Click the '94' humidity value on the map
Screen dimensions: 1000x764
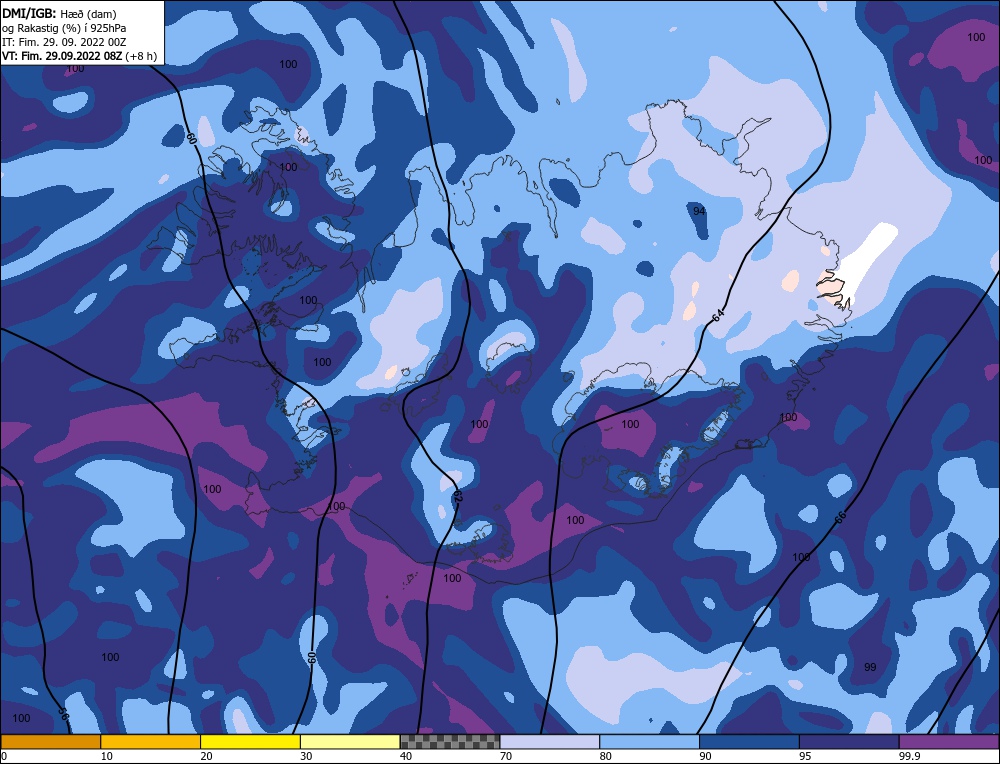[x=700, y=210]
